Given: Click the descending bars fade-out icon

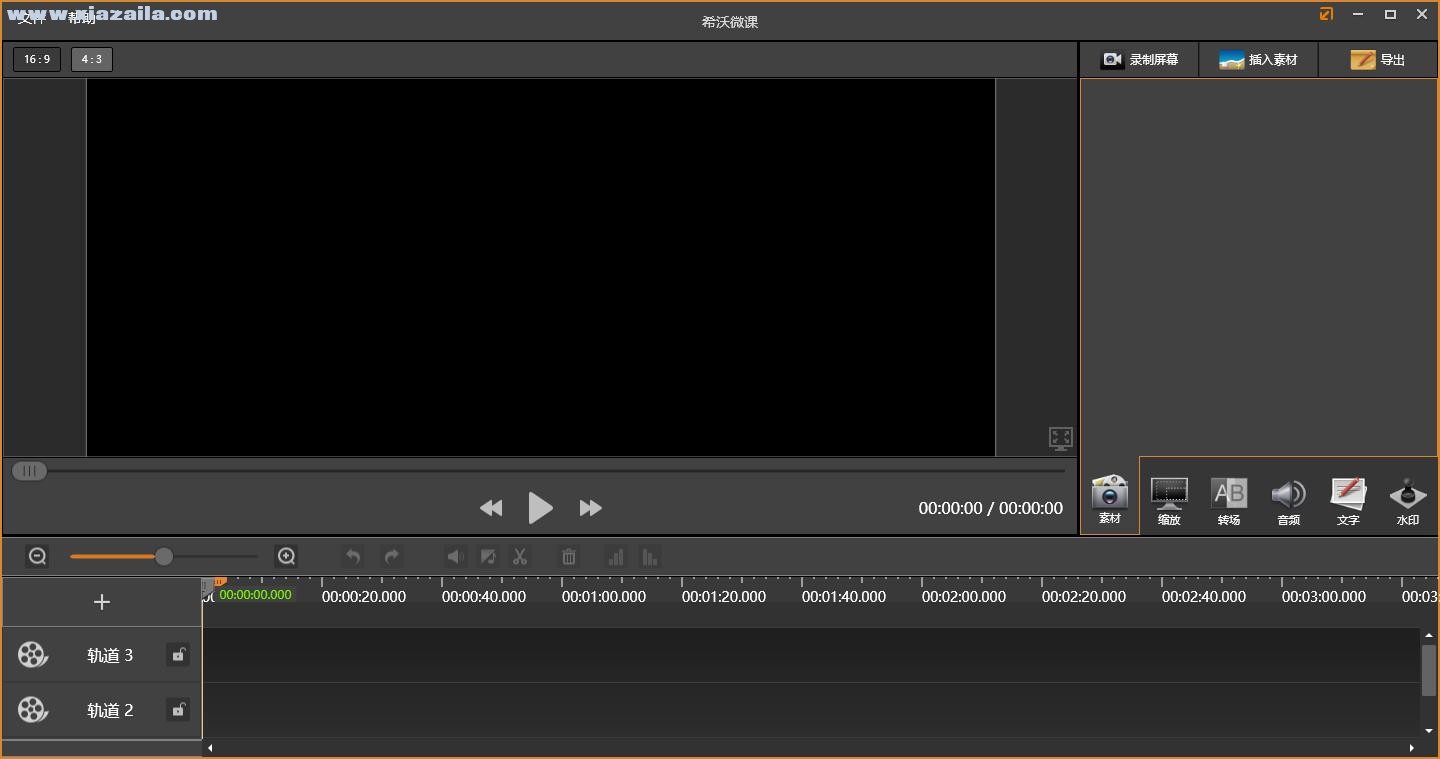Looking at the screenshot, I should pyautogui.click(x=650, y=557).
